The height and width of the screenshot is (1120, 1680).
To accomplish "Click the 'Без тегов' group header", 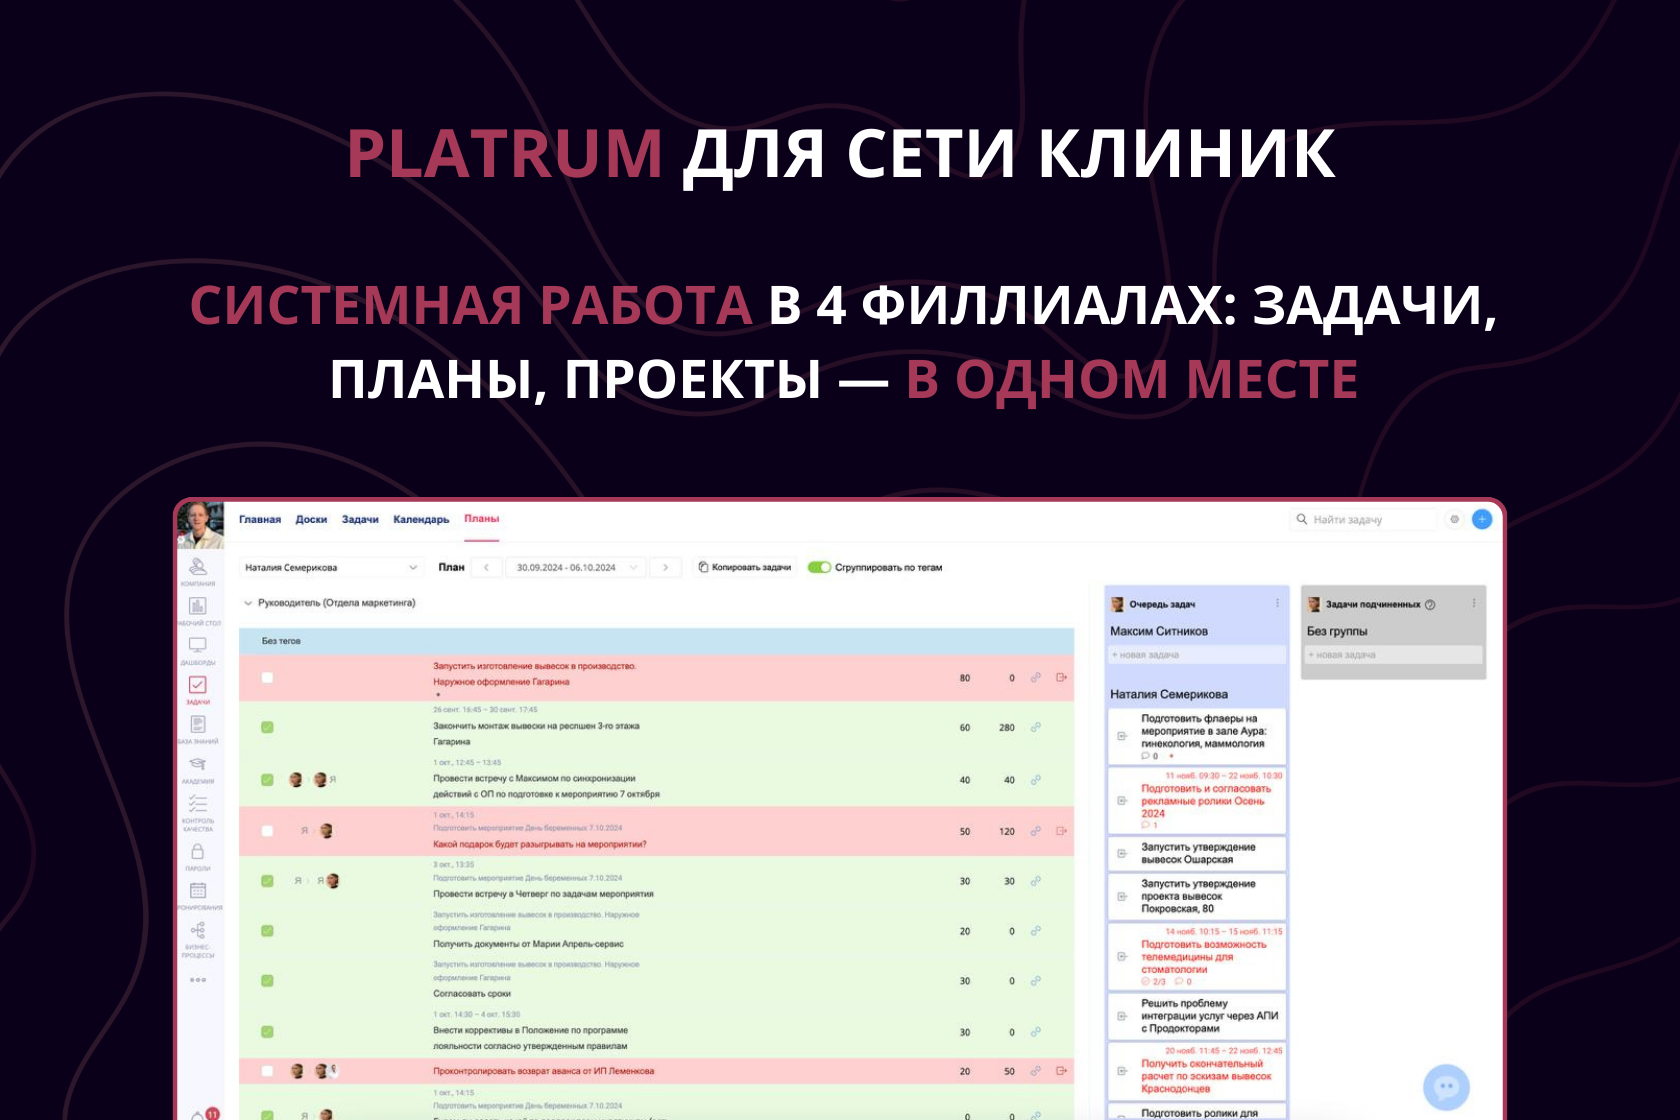I will click(x=656, y=641).
